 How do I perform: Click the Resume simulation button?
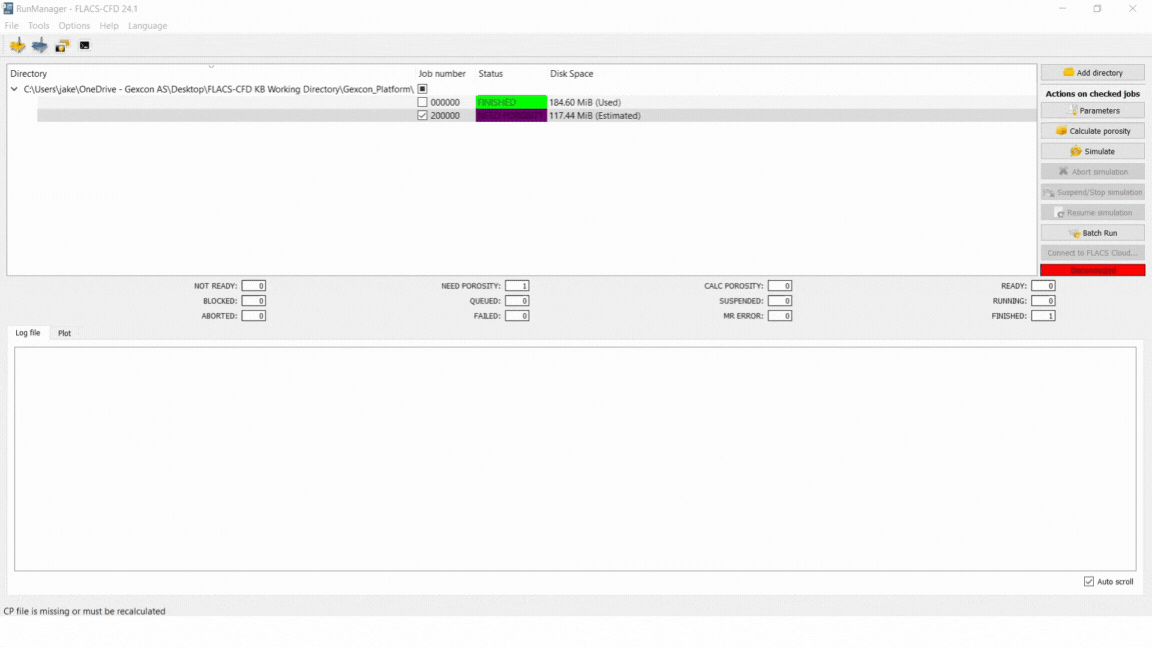click(x=1092, y=212)
